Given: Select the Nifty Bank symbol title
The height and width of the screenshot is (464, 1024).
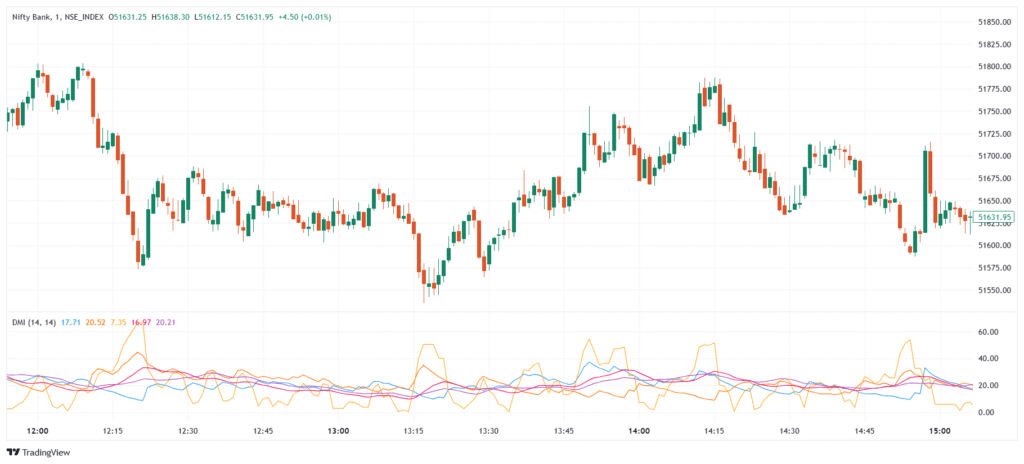Looking at the screenshot, I should pos(35,17).
